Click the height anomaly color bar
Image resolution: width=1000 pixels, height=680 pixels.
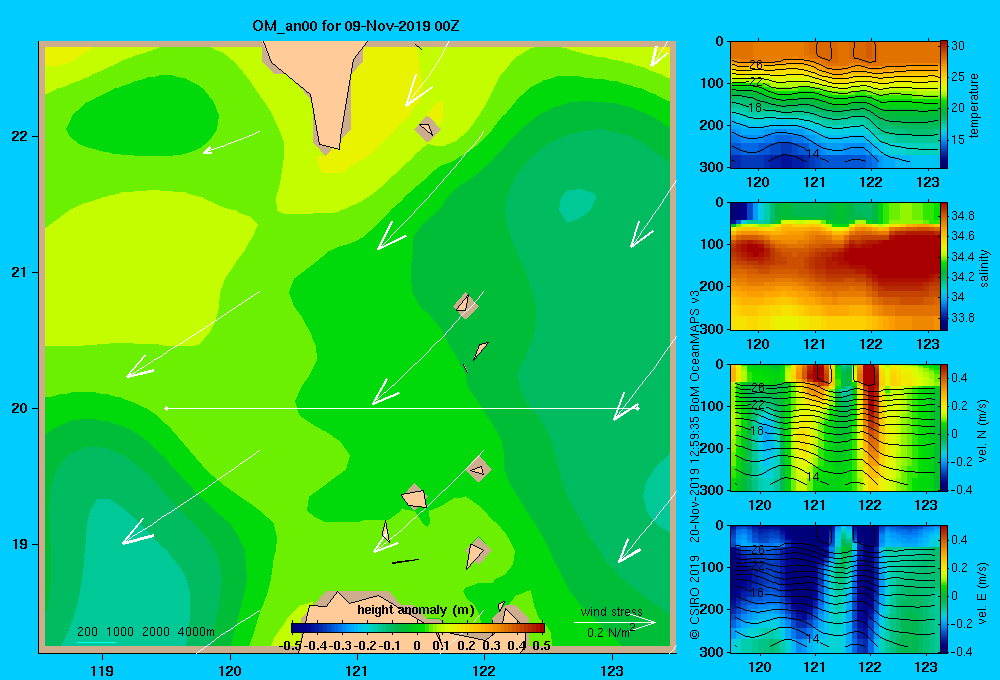[x=418, y=628]
